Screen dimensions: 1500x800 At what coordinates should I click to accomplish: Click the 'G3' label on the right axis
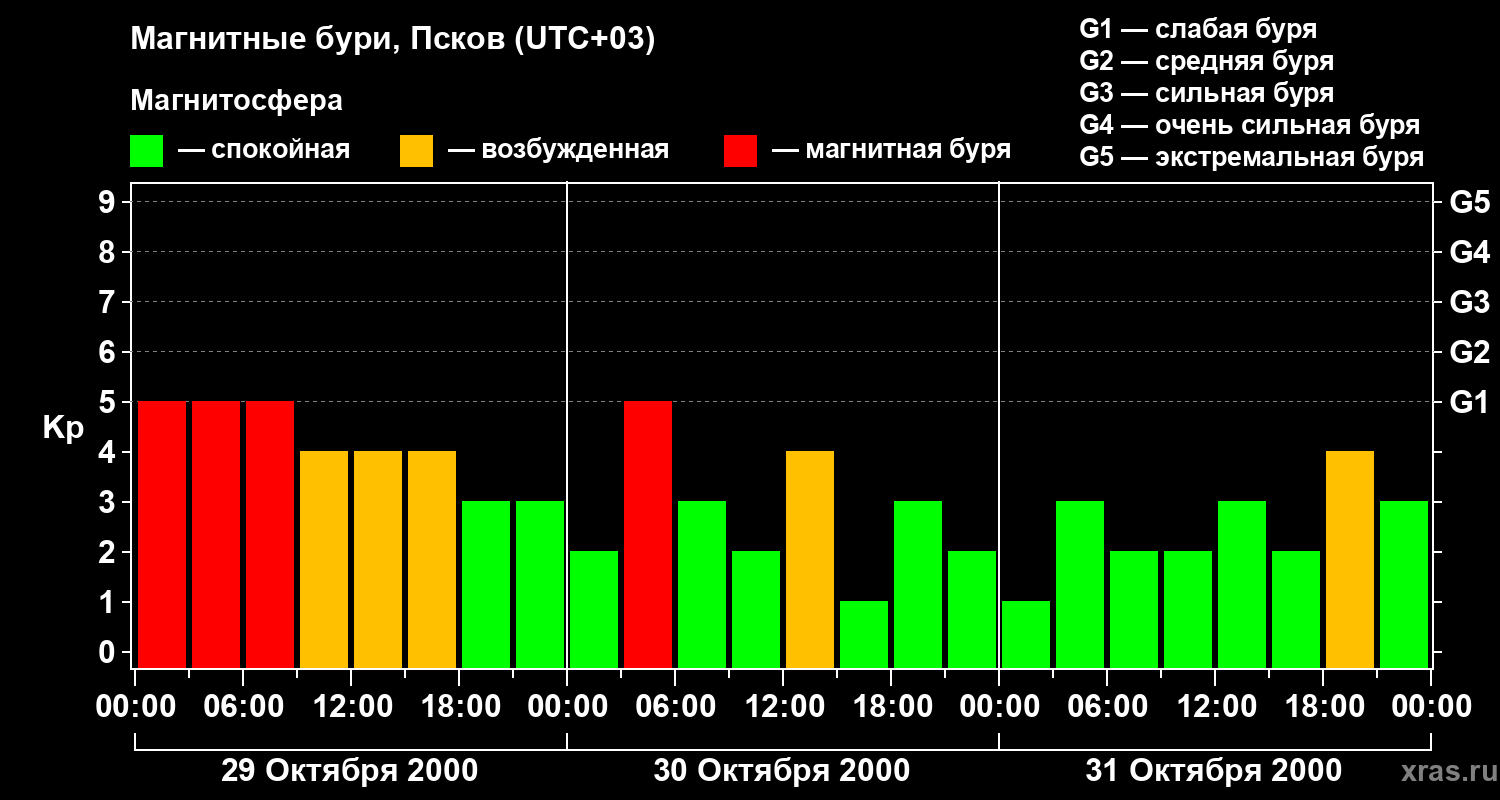[x=1469, y=302]
